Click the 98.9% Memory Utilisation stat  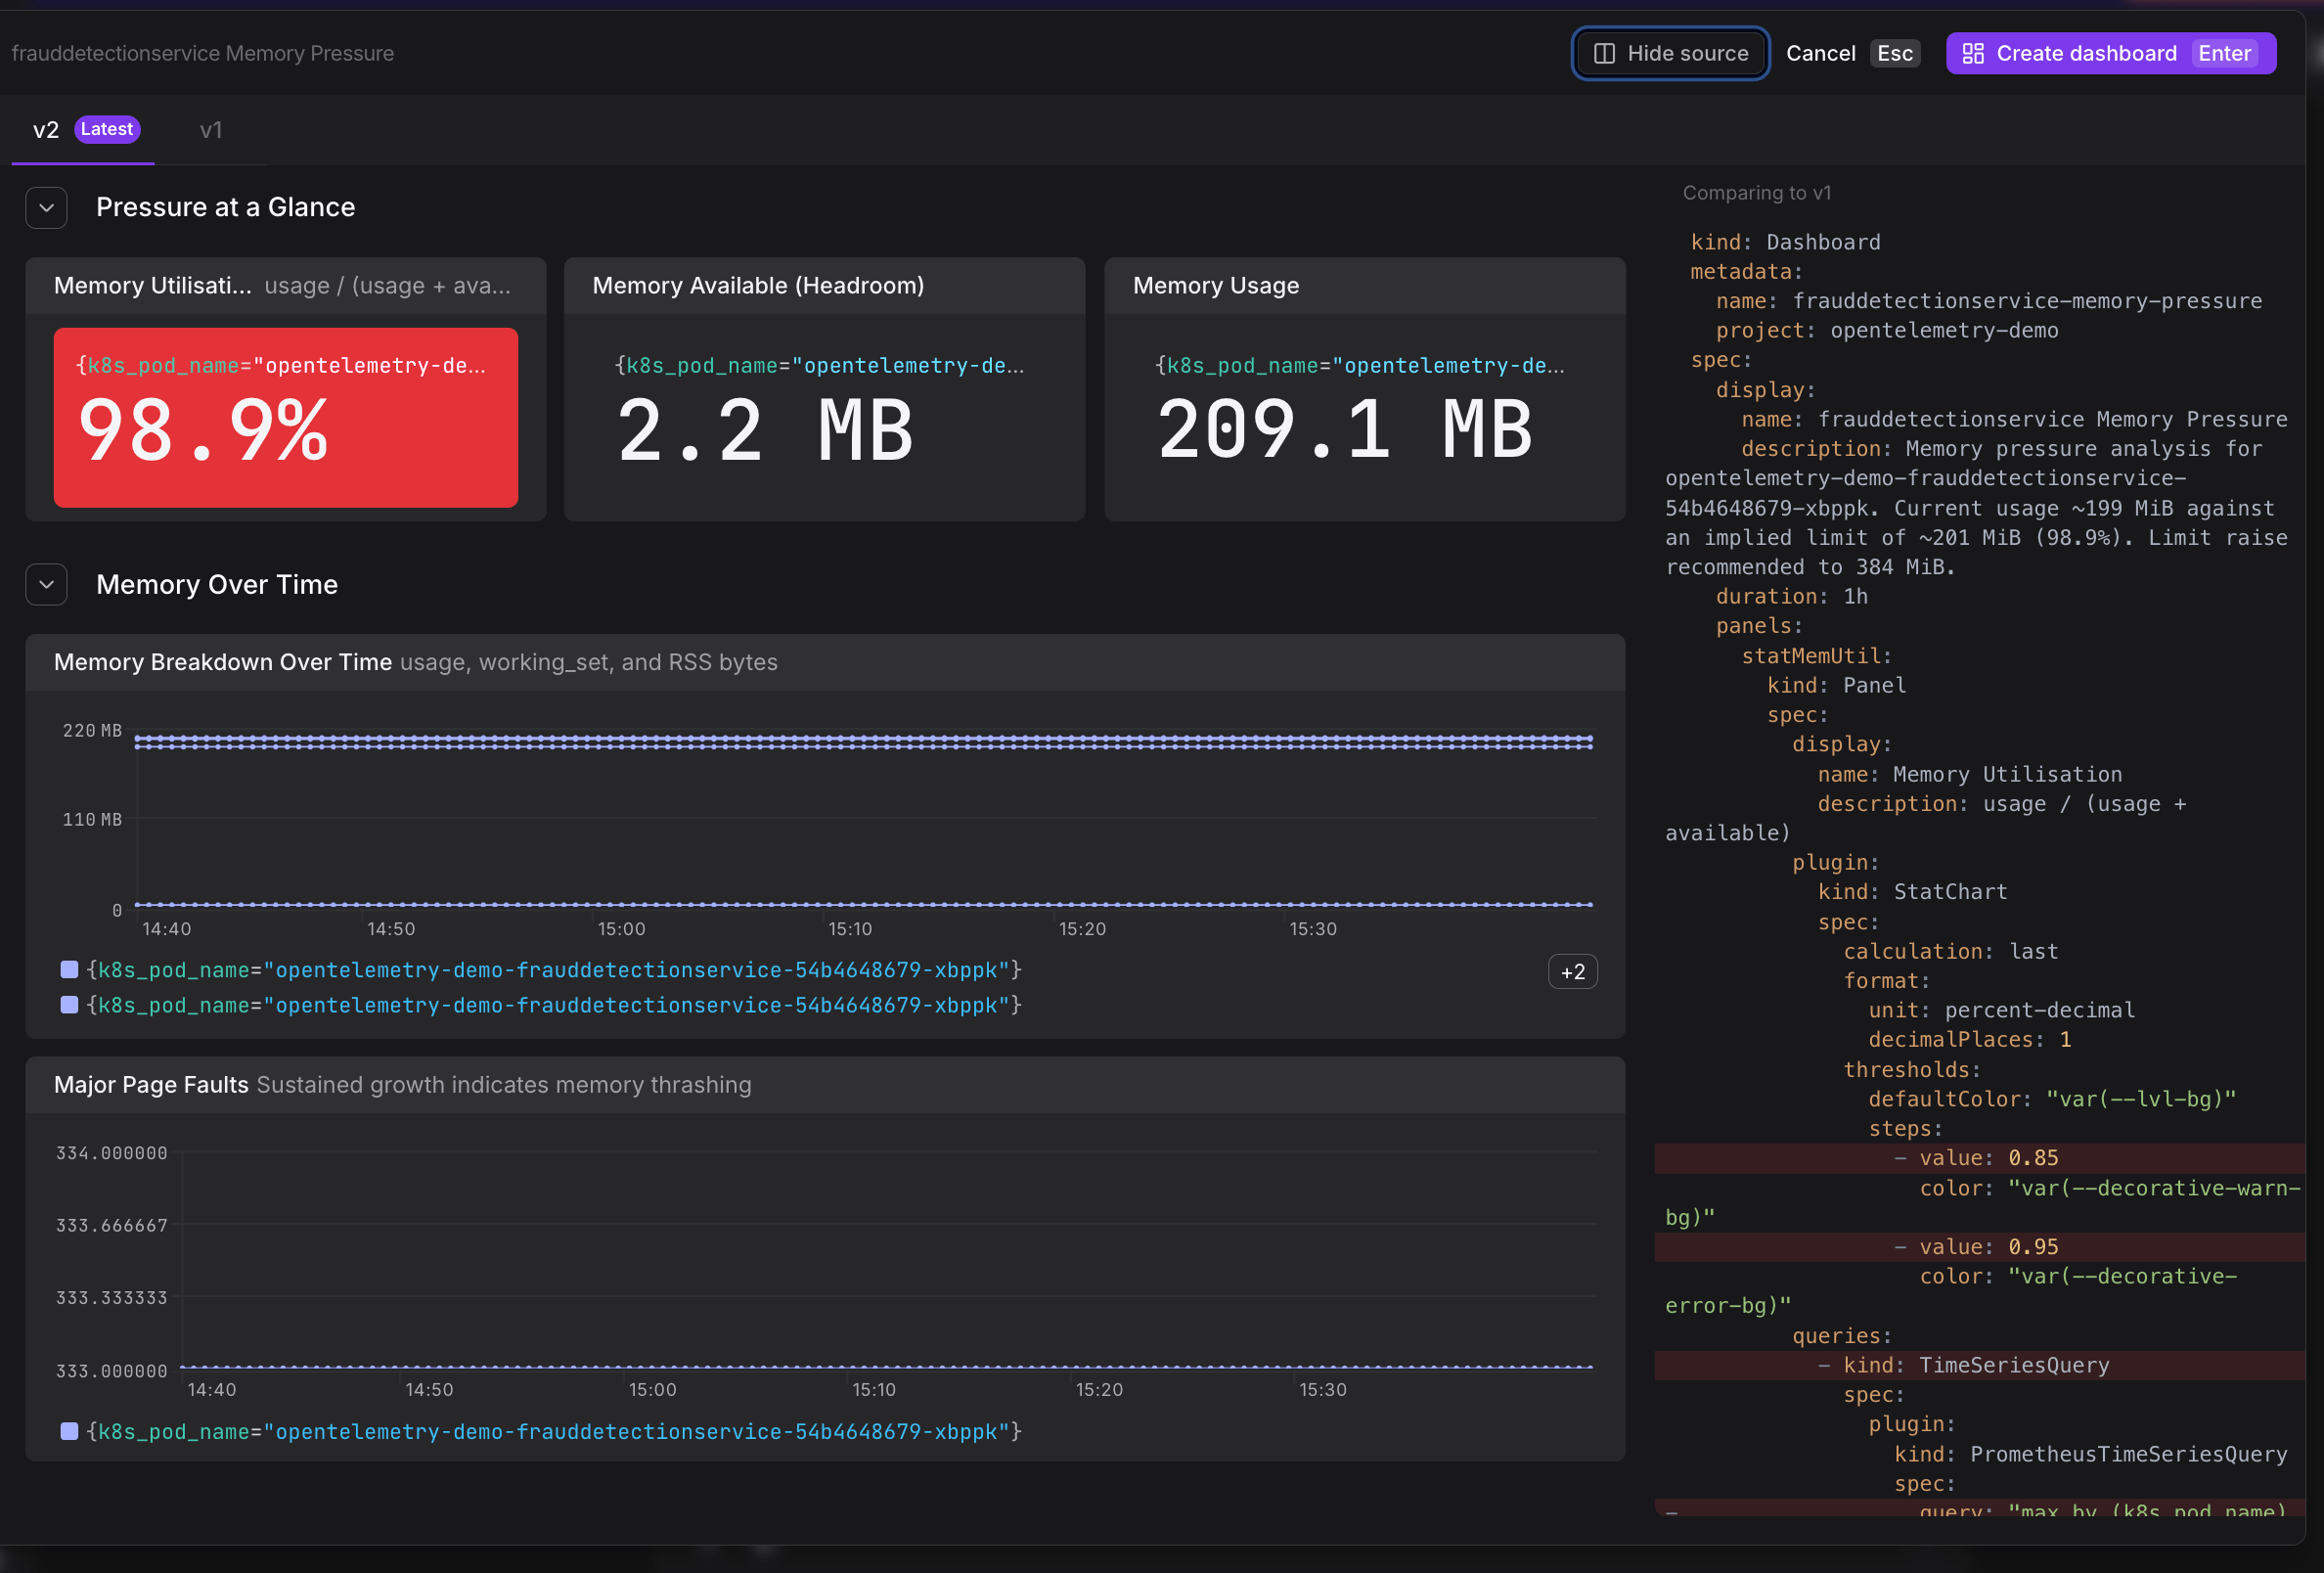pos(285,417)
